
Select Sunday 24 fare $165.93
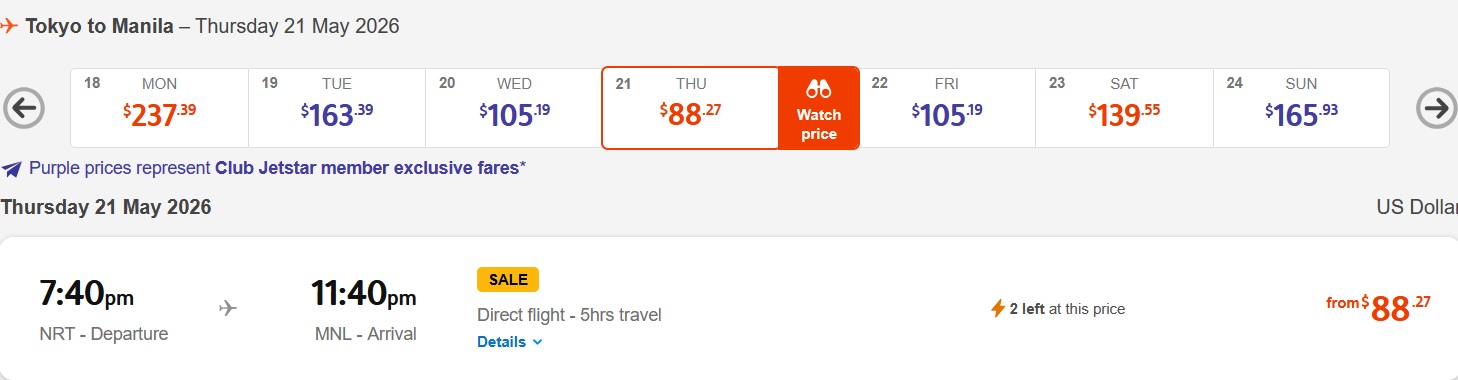tap(1301, 108)
